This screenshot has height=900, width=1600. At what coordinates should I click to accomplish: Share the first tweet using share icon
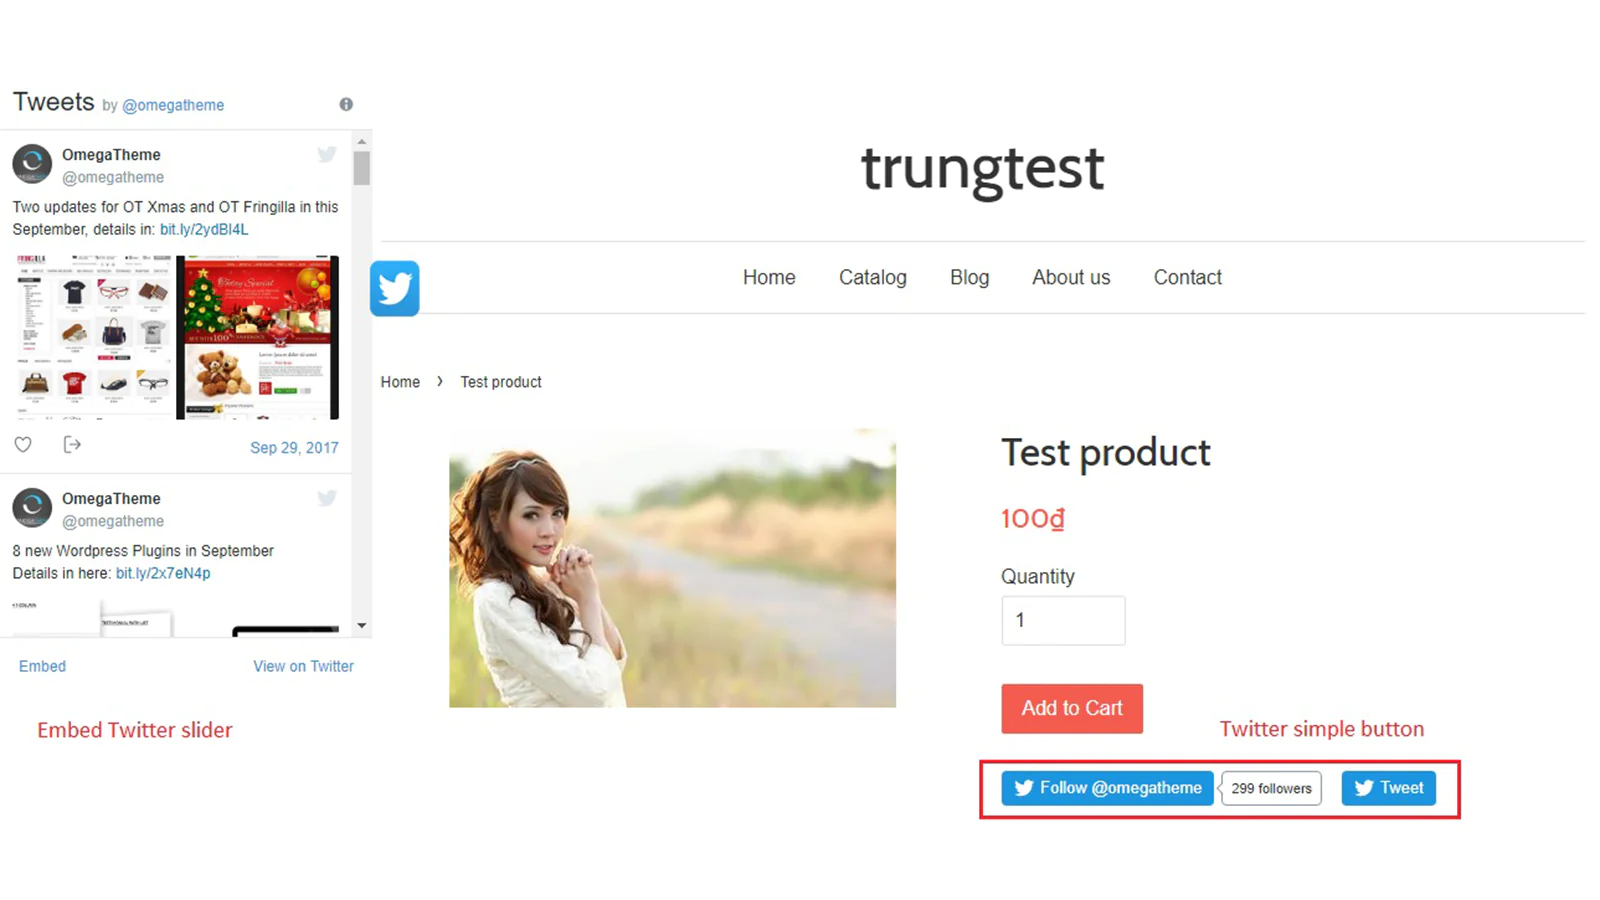[x=72, y=444]
